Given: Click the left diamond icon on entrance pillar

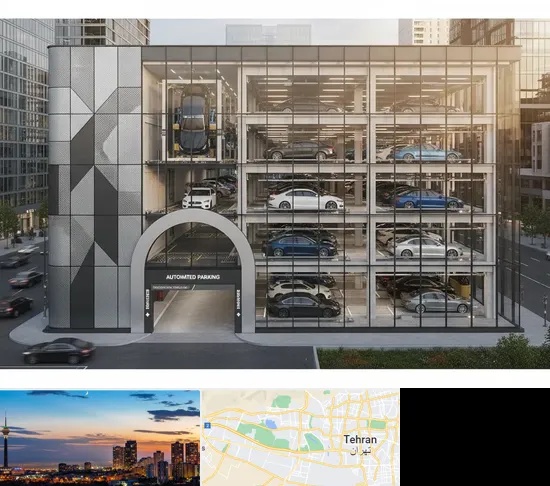Looking at the screenshot, I should 148,315.
